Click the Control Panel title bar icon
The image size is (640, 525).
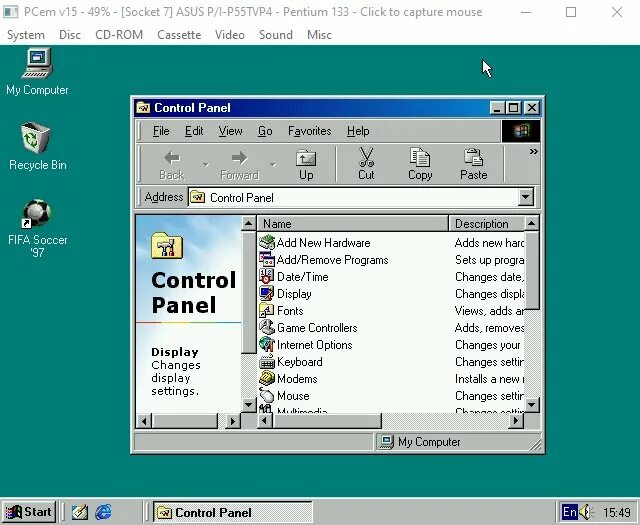click(x=143, y=108)
